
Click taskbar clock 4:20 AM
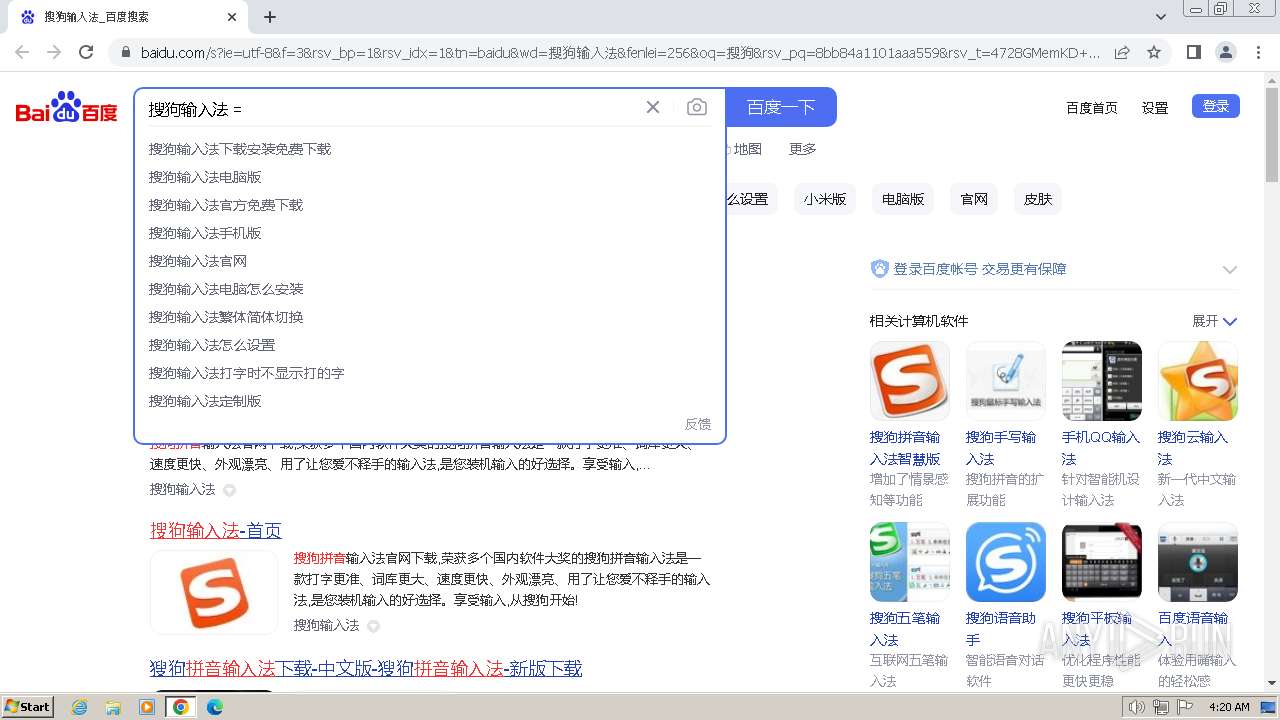tap(1229, 707)
